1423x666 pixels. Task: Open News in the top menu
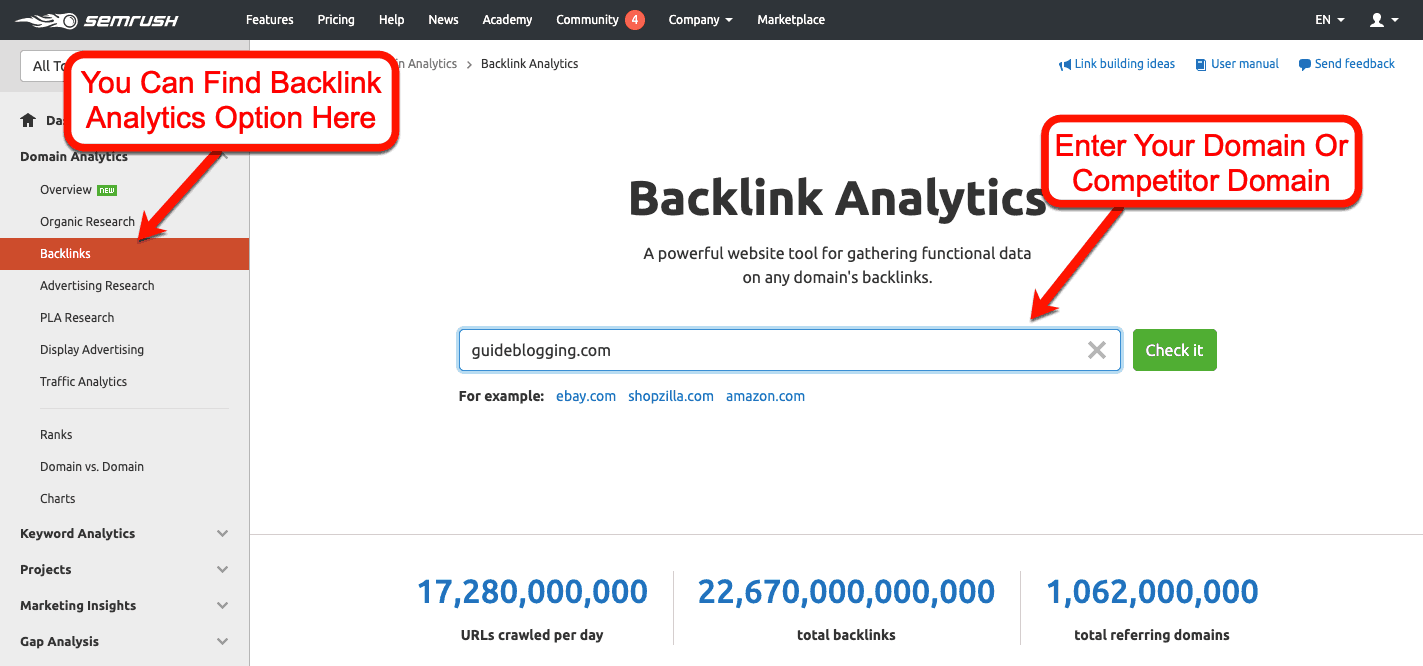443,20
